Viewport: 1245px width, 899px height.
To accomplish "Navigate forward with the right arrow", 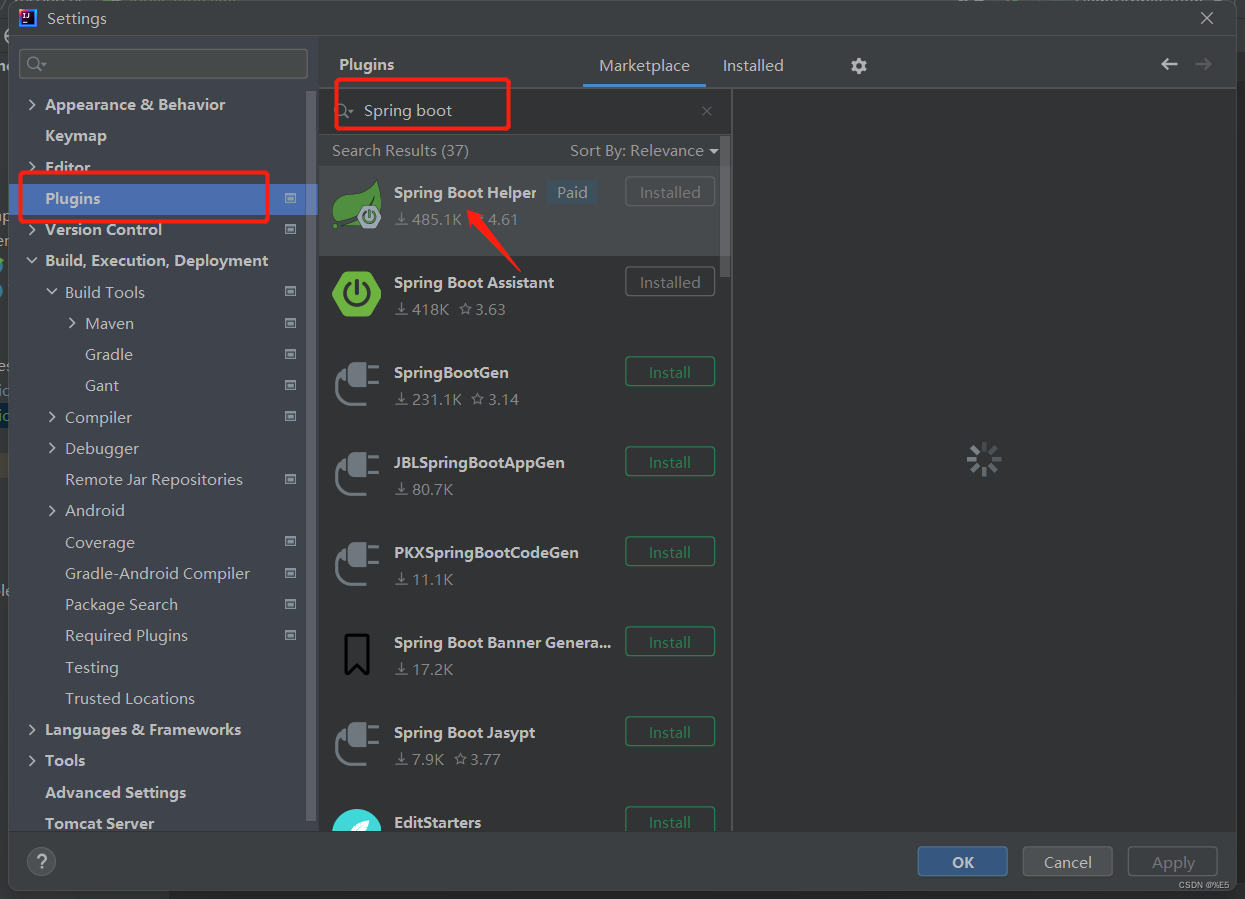I will click(1203, 64).
